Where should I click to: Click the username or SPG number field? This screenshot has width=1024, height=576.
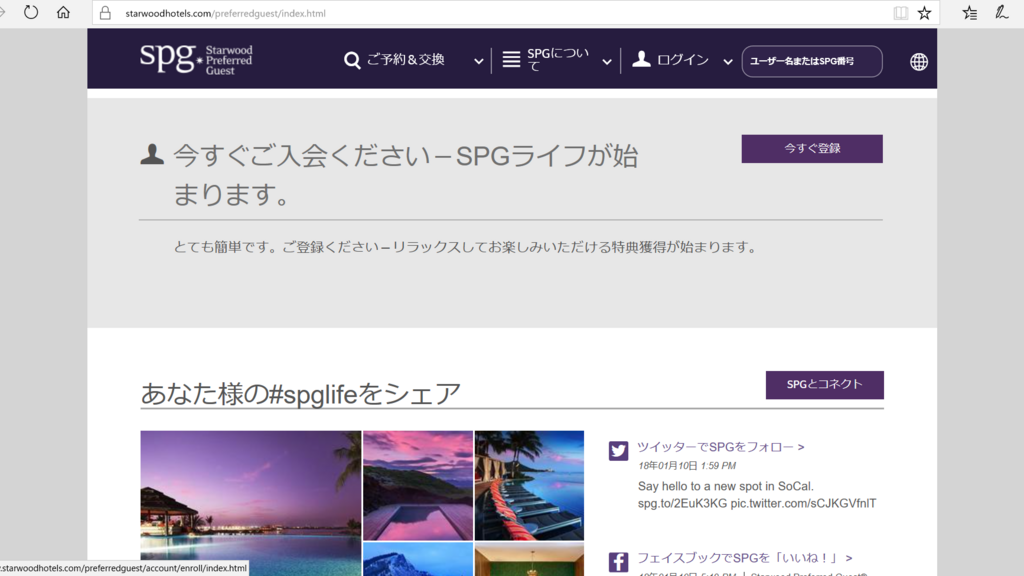pyautogui.click(x=812, y=61)
